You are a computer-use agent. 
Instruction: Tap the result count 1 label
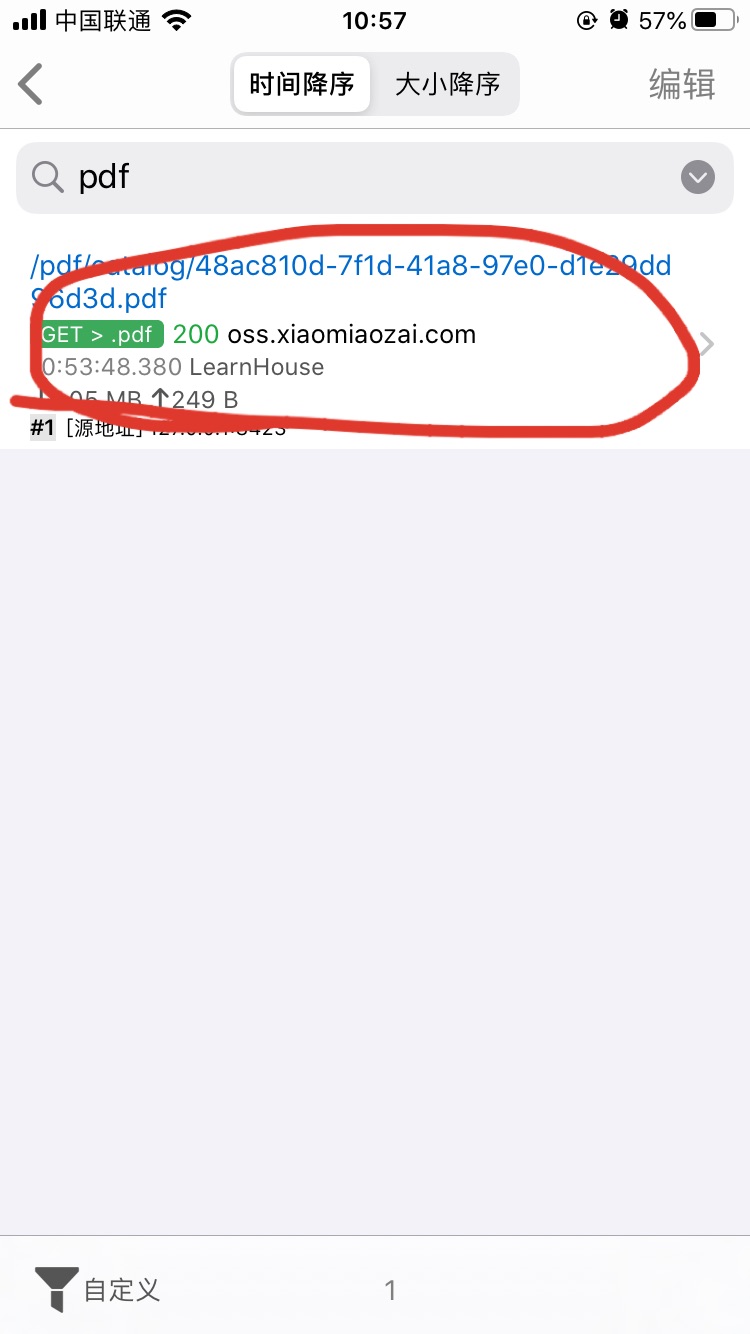391,1290
